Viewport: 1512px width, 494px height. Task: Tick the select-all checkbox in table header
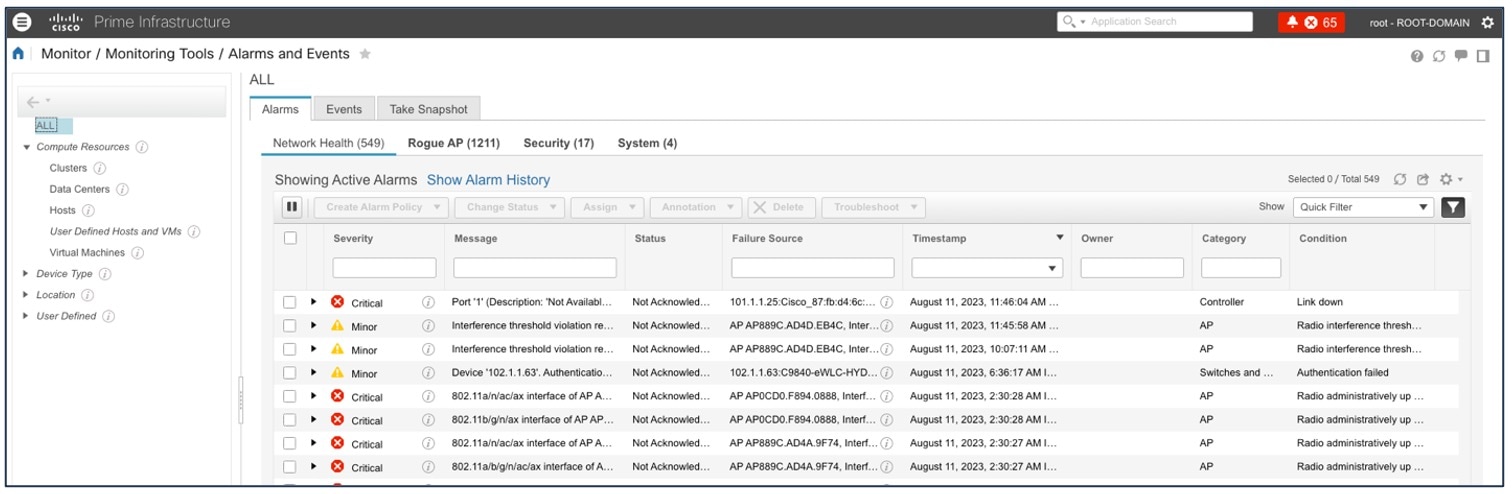(x=290, y=238)
